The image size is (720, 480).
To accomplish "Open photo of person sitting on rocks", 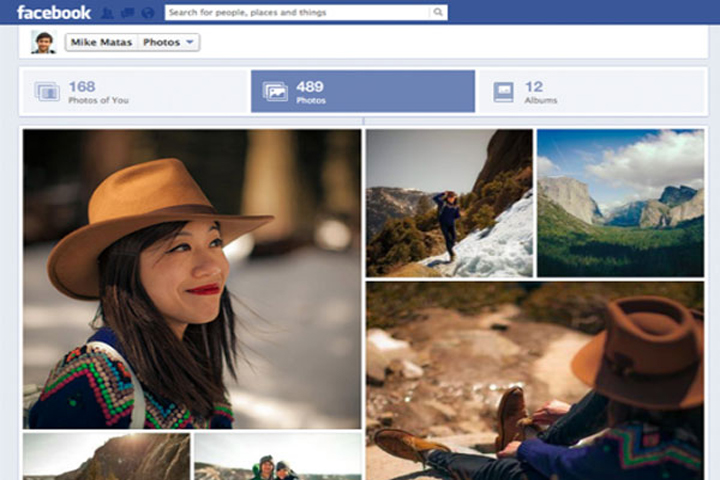I will (534, 380).
